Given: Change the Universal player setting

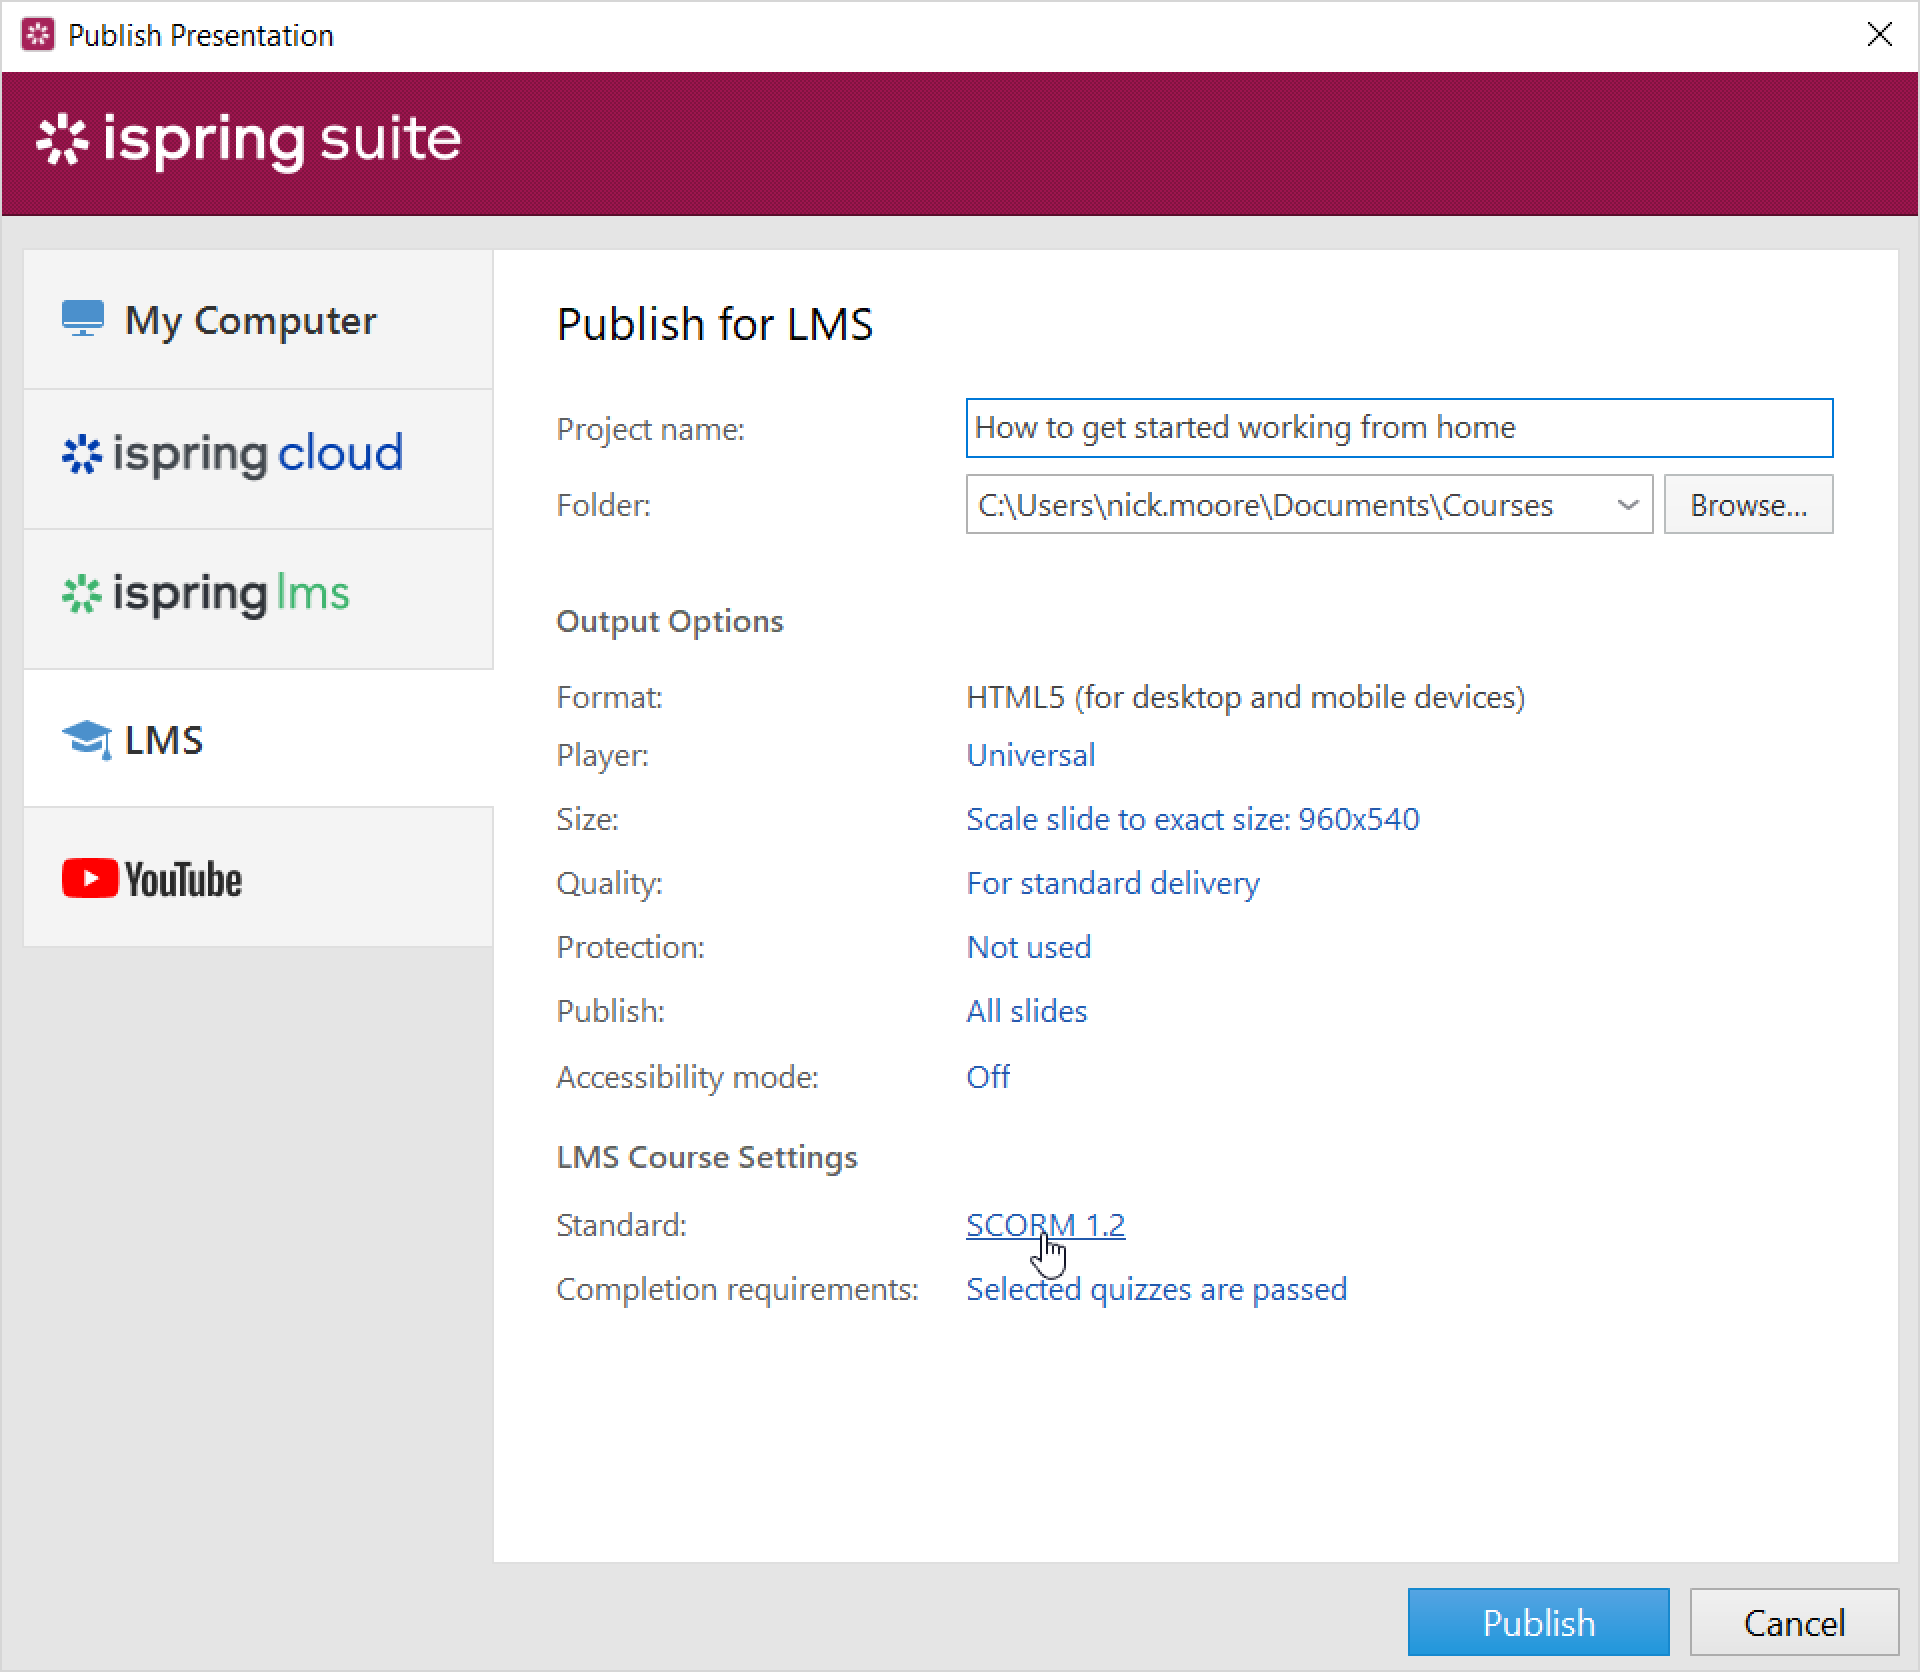Looking at the screenshot, I should coord(1030,755).
